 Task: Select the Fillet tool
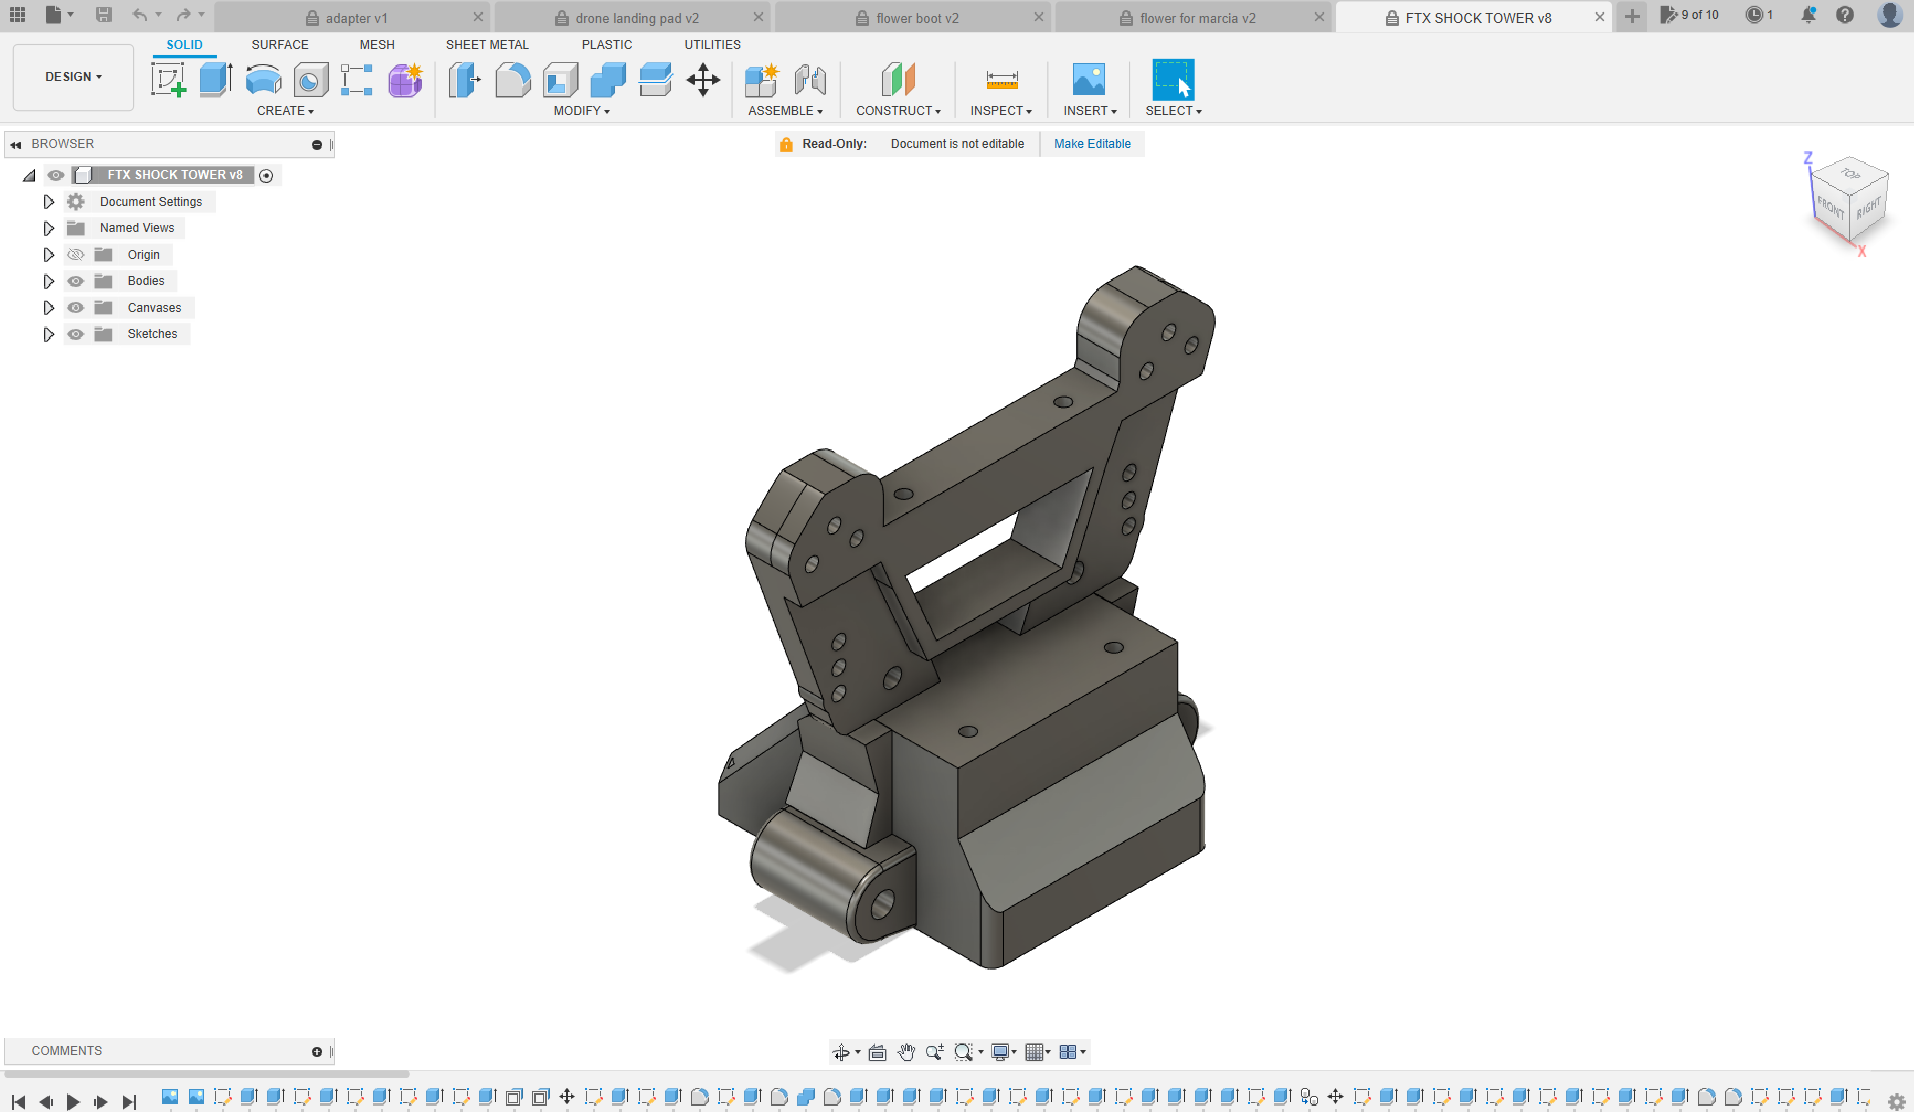[x=513, y=80]
